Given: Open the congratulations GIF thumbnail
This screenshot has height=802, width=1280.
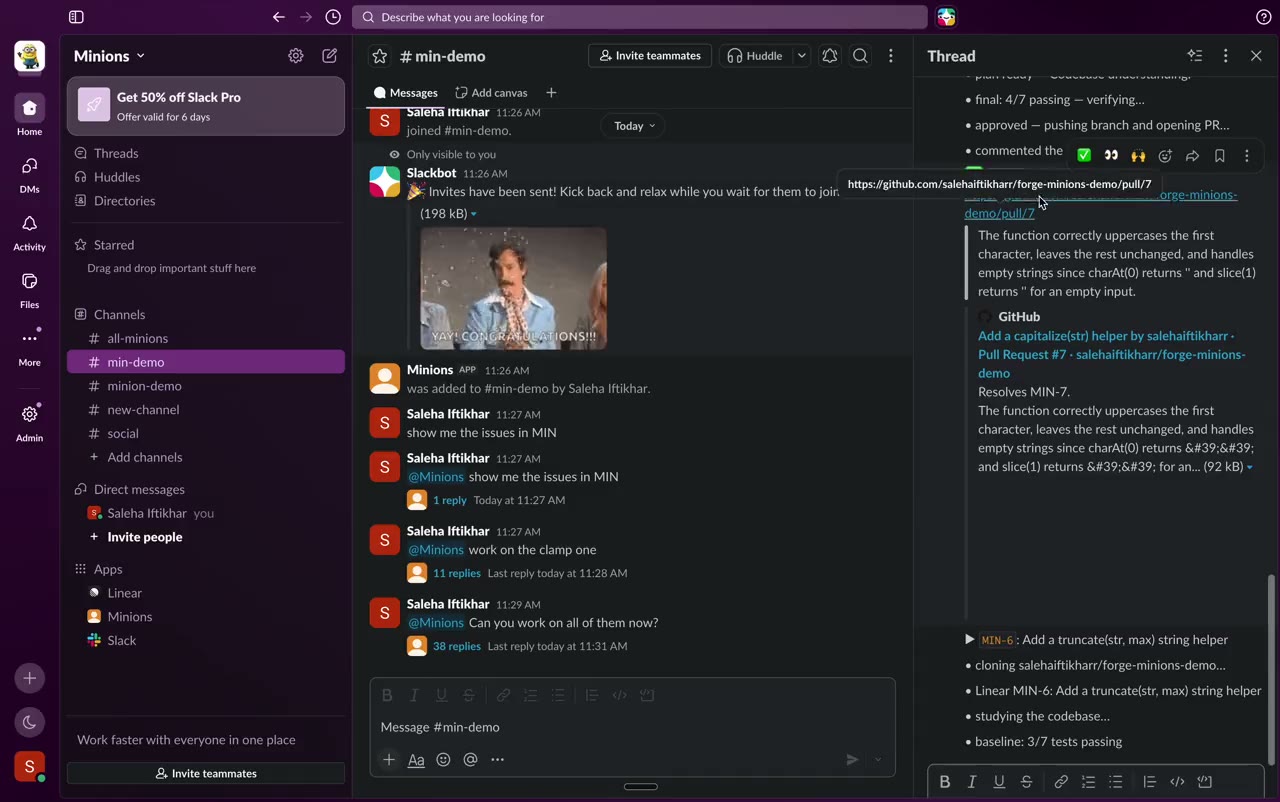Looking at the screenshot, I should click(x=513, y=288).
